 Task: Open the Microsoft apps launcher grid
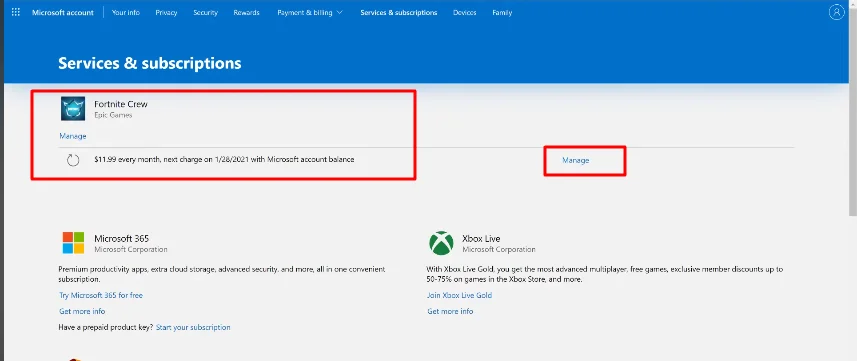pos(16,12)
